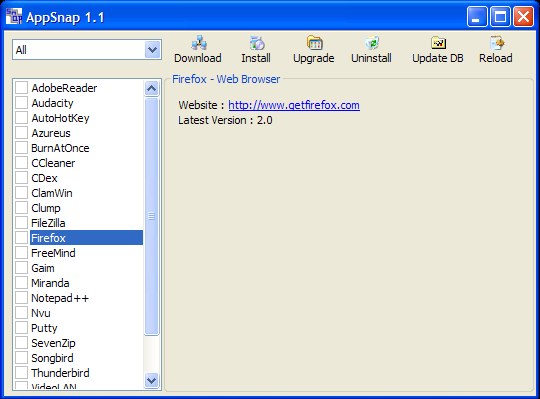Toggle the ClamWin checkbox
This screenshot has width=540, height=399.
[x=21, y=192]
